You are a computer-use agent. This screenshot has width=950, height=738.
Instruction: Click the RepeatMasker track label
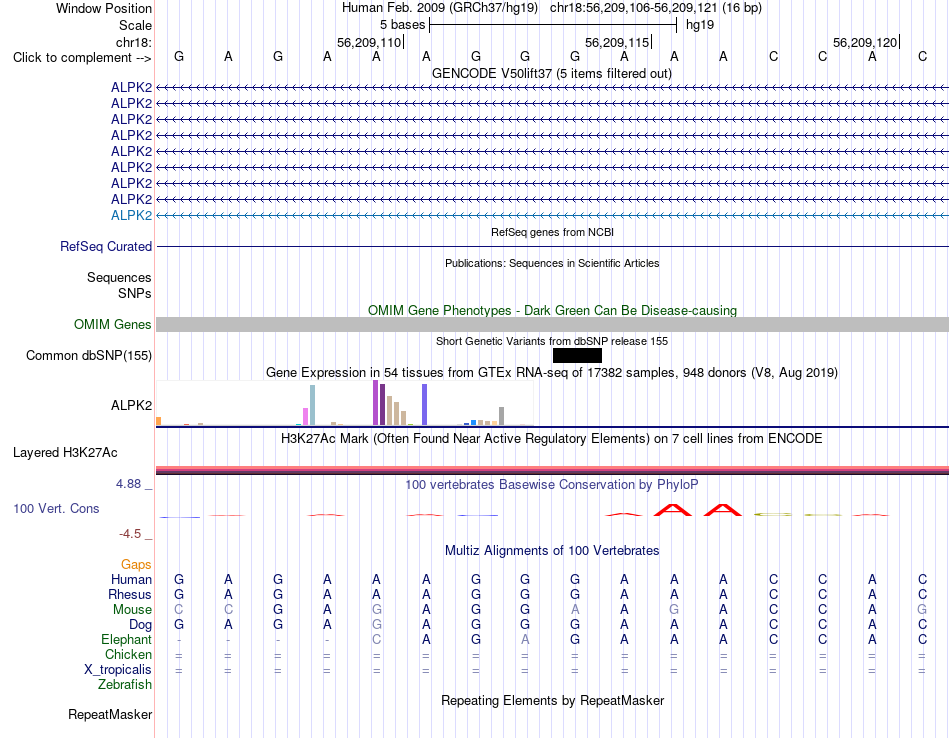click(110, 715)
